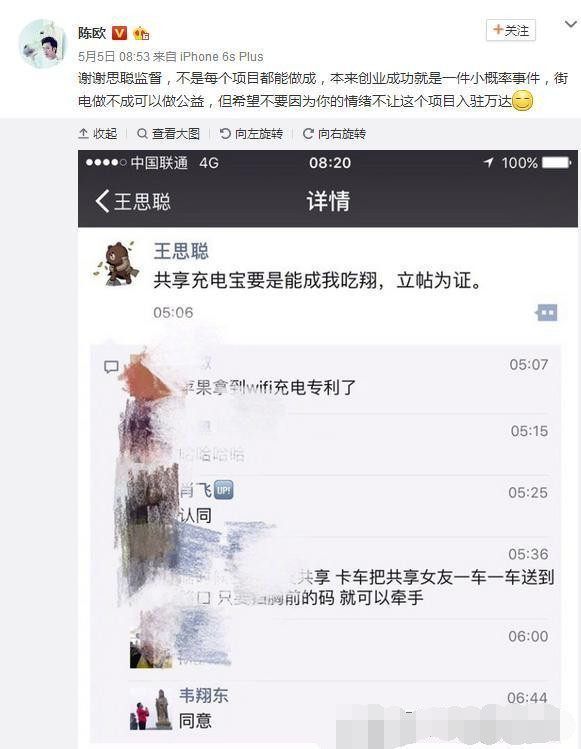Open 查看大图 to view full image
The width and height of the screenshot is (581, 749).
pos(168,134)
